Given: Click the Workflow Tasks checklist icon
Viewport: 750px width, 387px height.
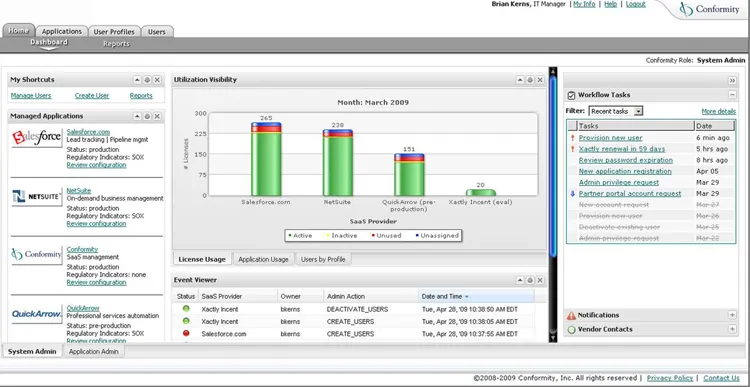Looking at the screenshot, I should pyautogui.click(x=571, y=95).
